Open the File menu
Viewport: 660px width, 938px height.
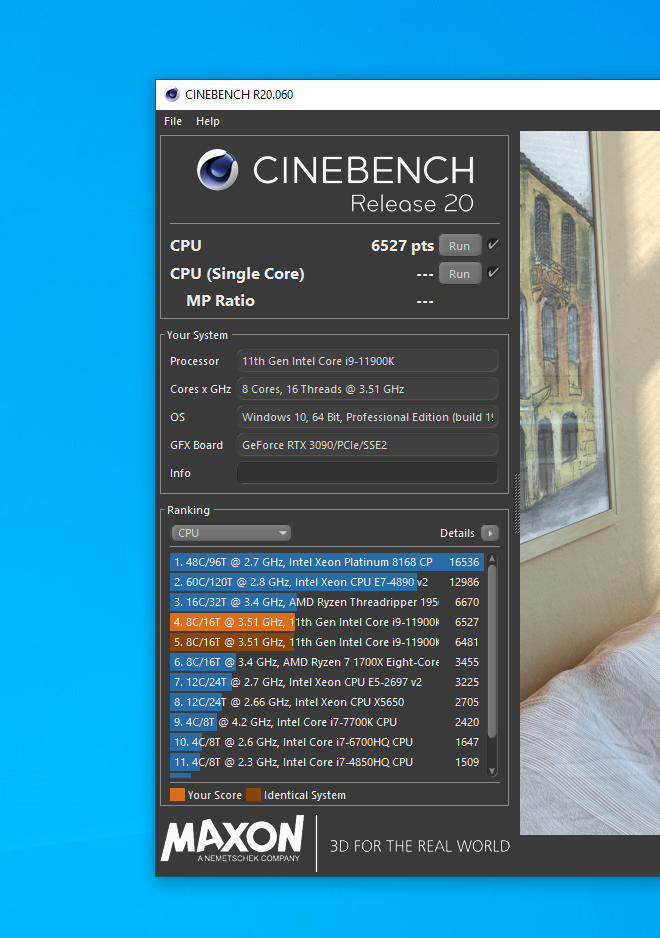click(x=173, y=121)
